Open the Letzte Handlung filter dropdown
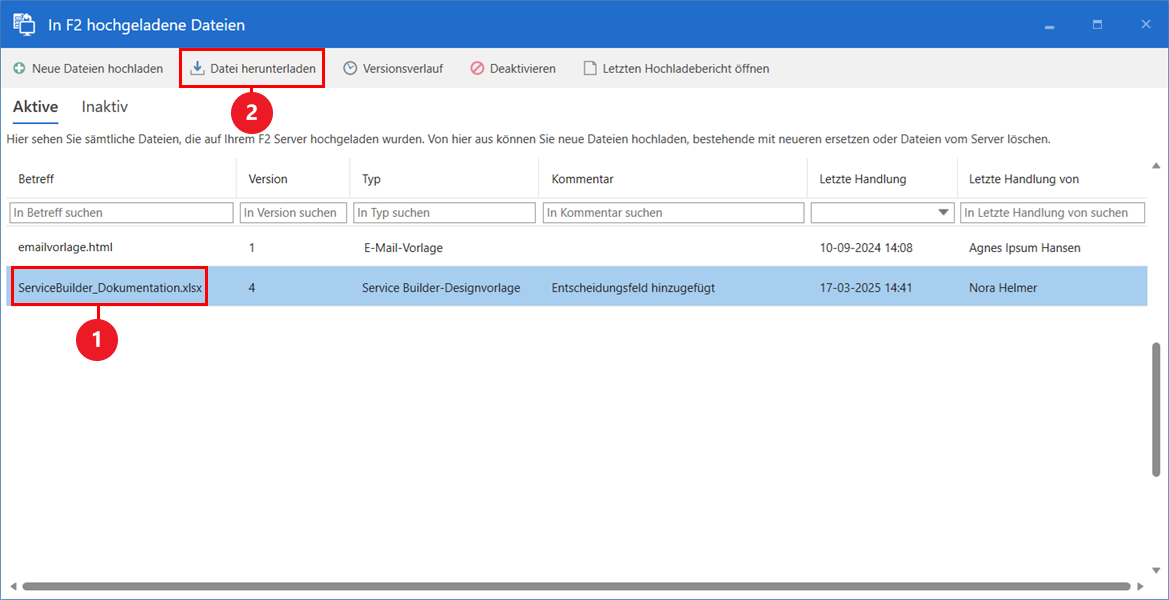This screenshot has width=1169, height=600. click(x=942, y=212)
